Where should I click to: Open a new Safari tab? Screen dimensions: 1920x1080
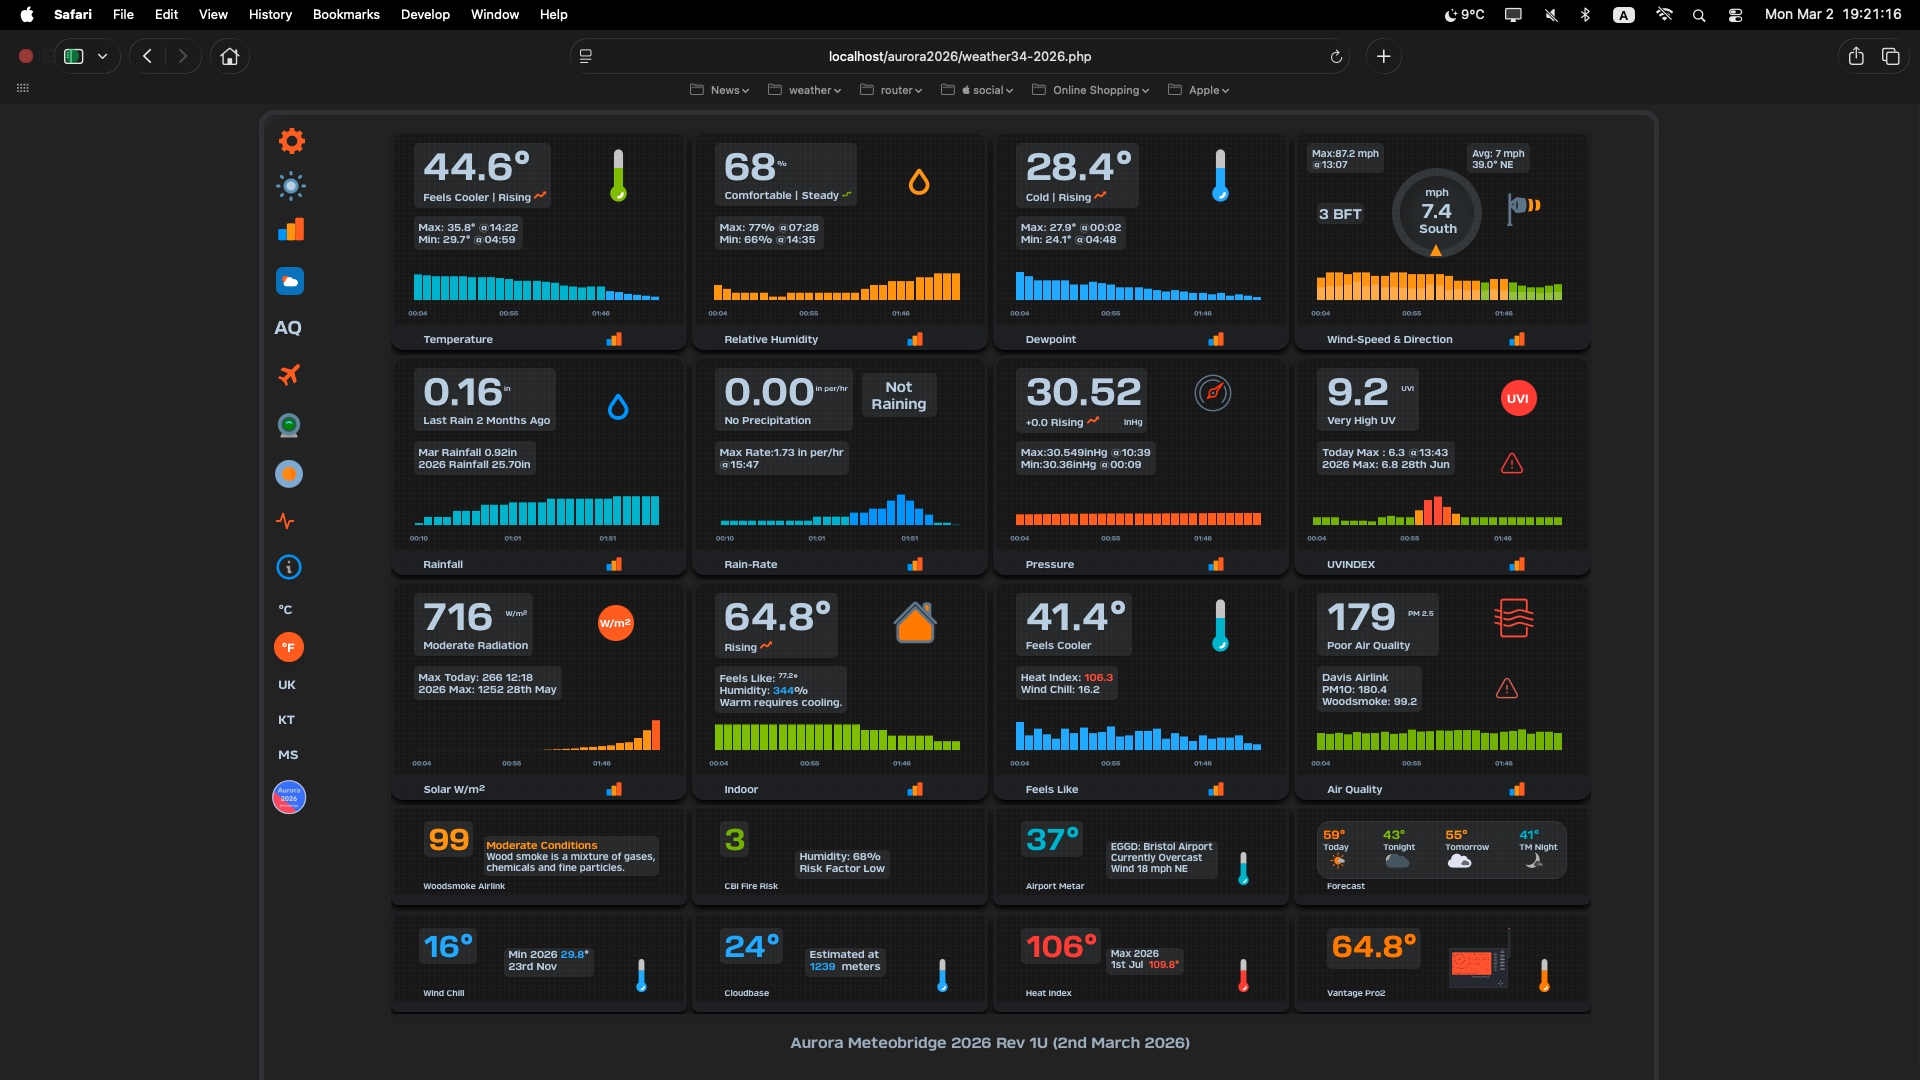(1383, 57)
